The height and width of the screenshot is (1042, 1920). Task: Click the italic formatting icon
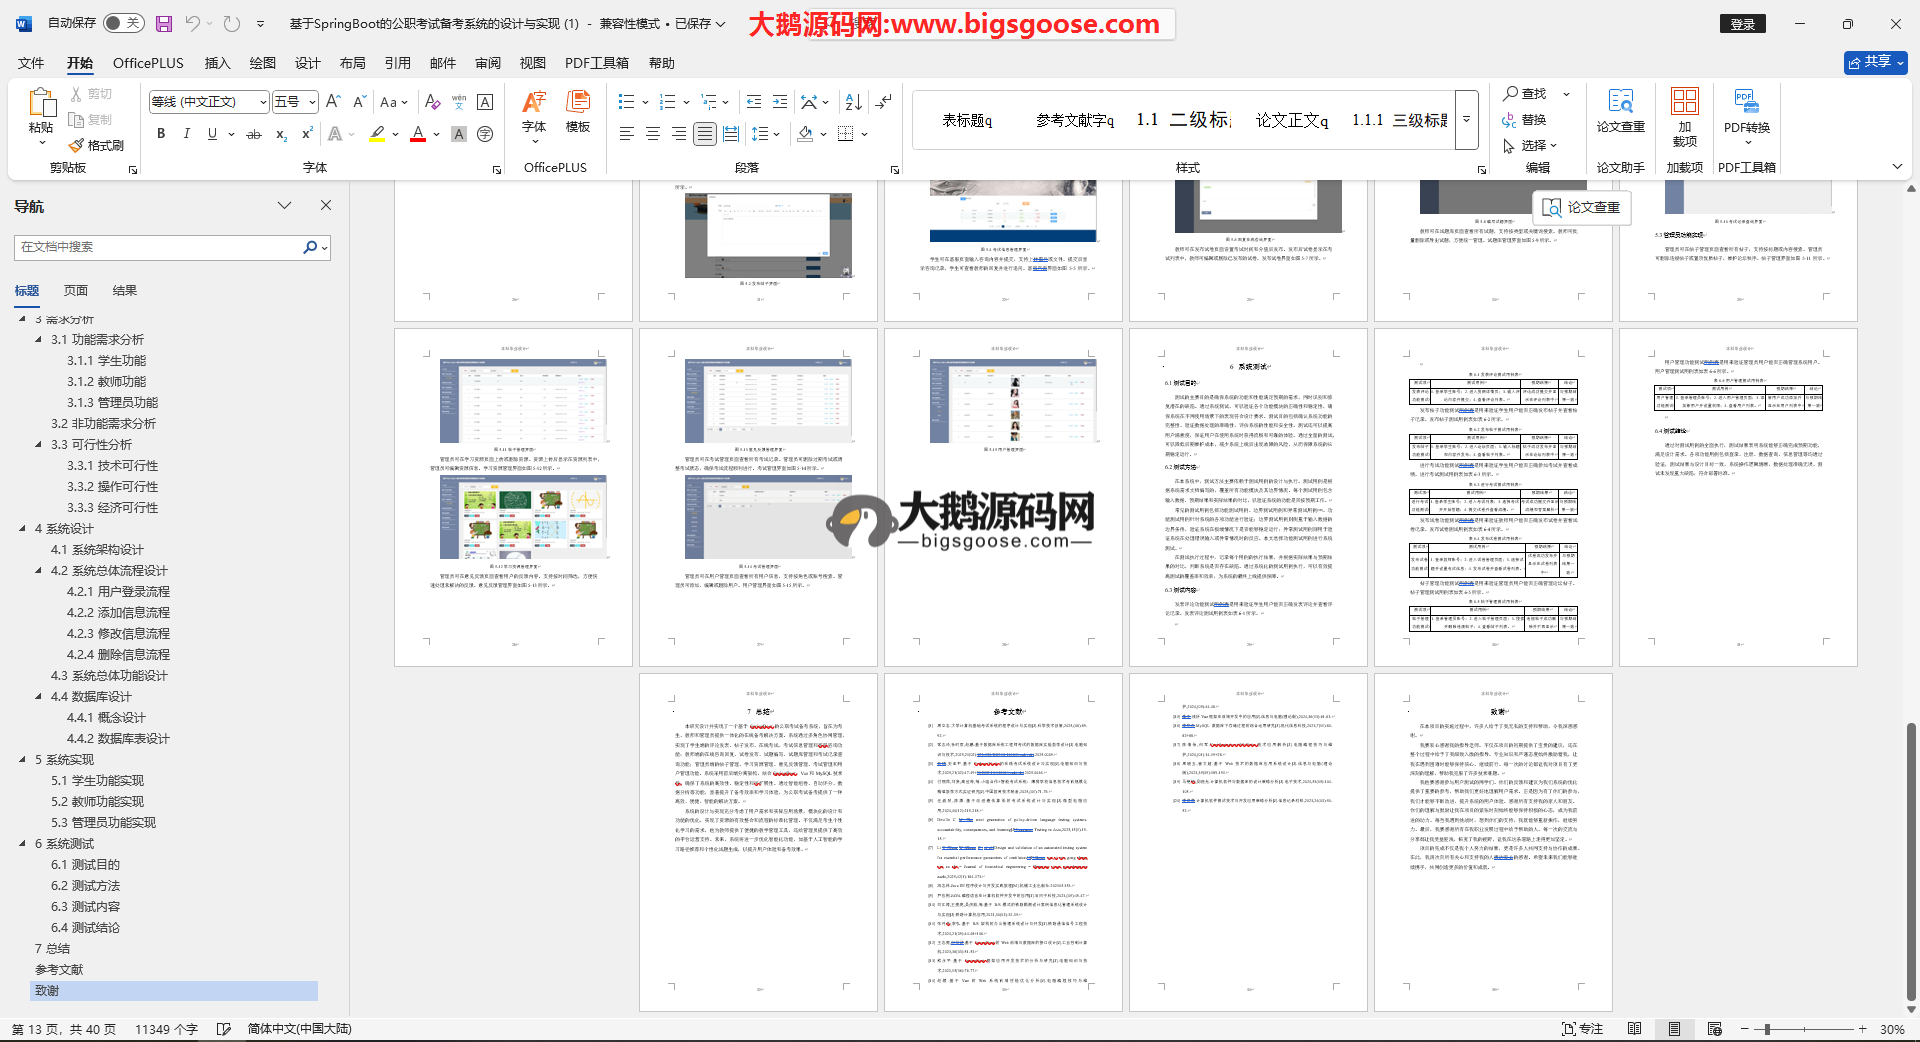(186, 134)
